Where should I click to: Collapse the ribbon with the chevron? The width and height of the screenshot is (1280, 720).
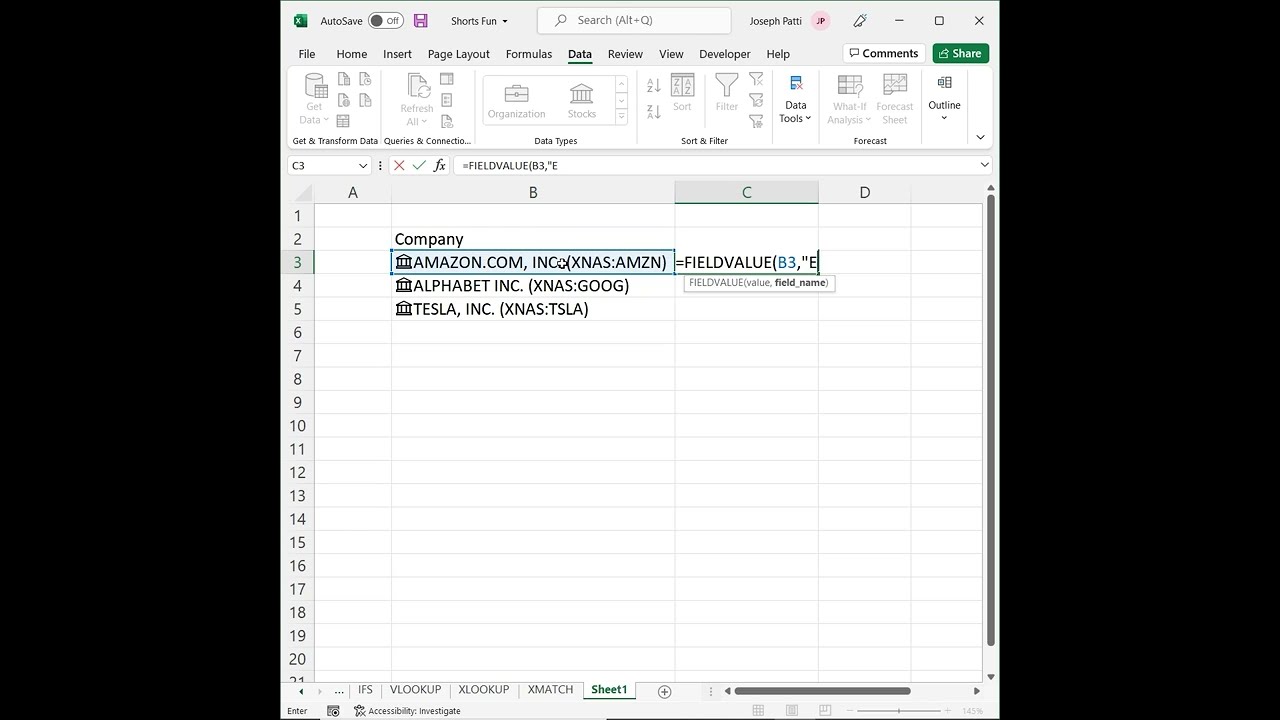[980, 137]
